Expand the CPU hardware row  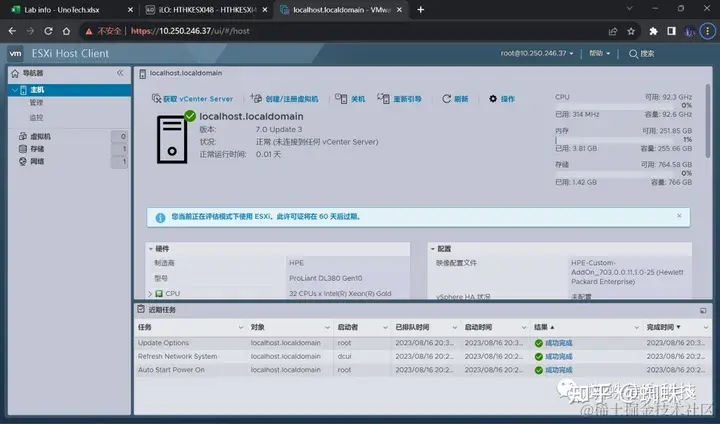click(x=150, y=294)
